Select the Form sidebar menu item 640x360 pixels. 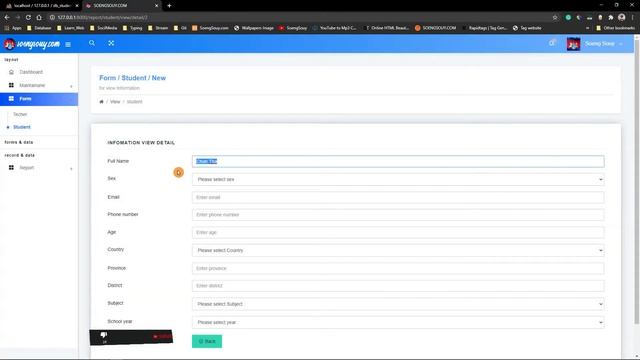click(39, 99)
